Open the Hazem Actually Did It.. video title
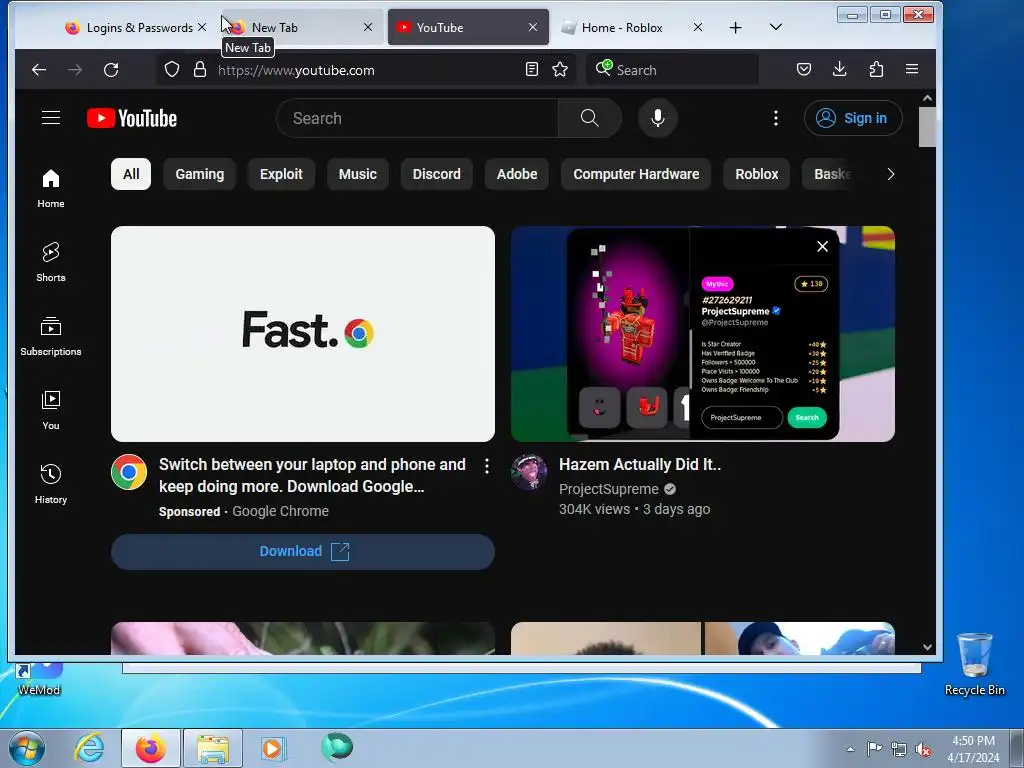Image resolution: width=1024 pixels, height=768 pixels. [x=639, y=464]
